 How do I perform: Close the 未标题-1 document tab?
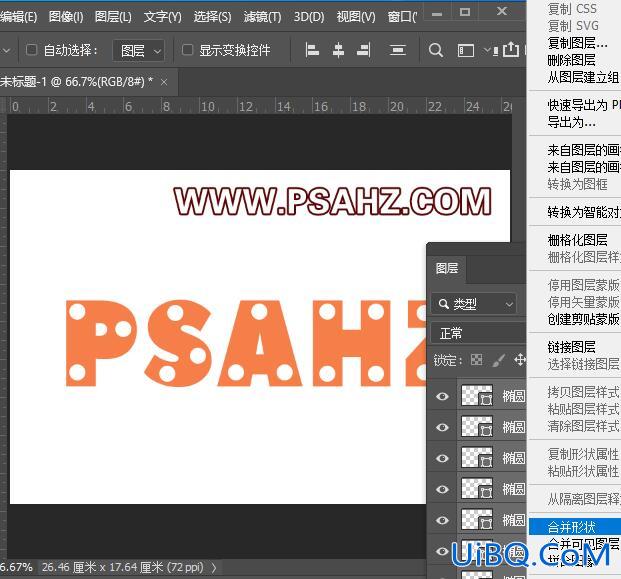[164, 82]
